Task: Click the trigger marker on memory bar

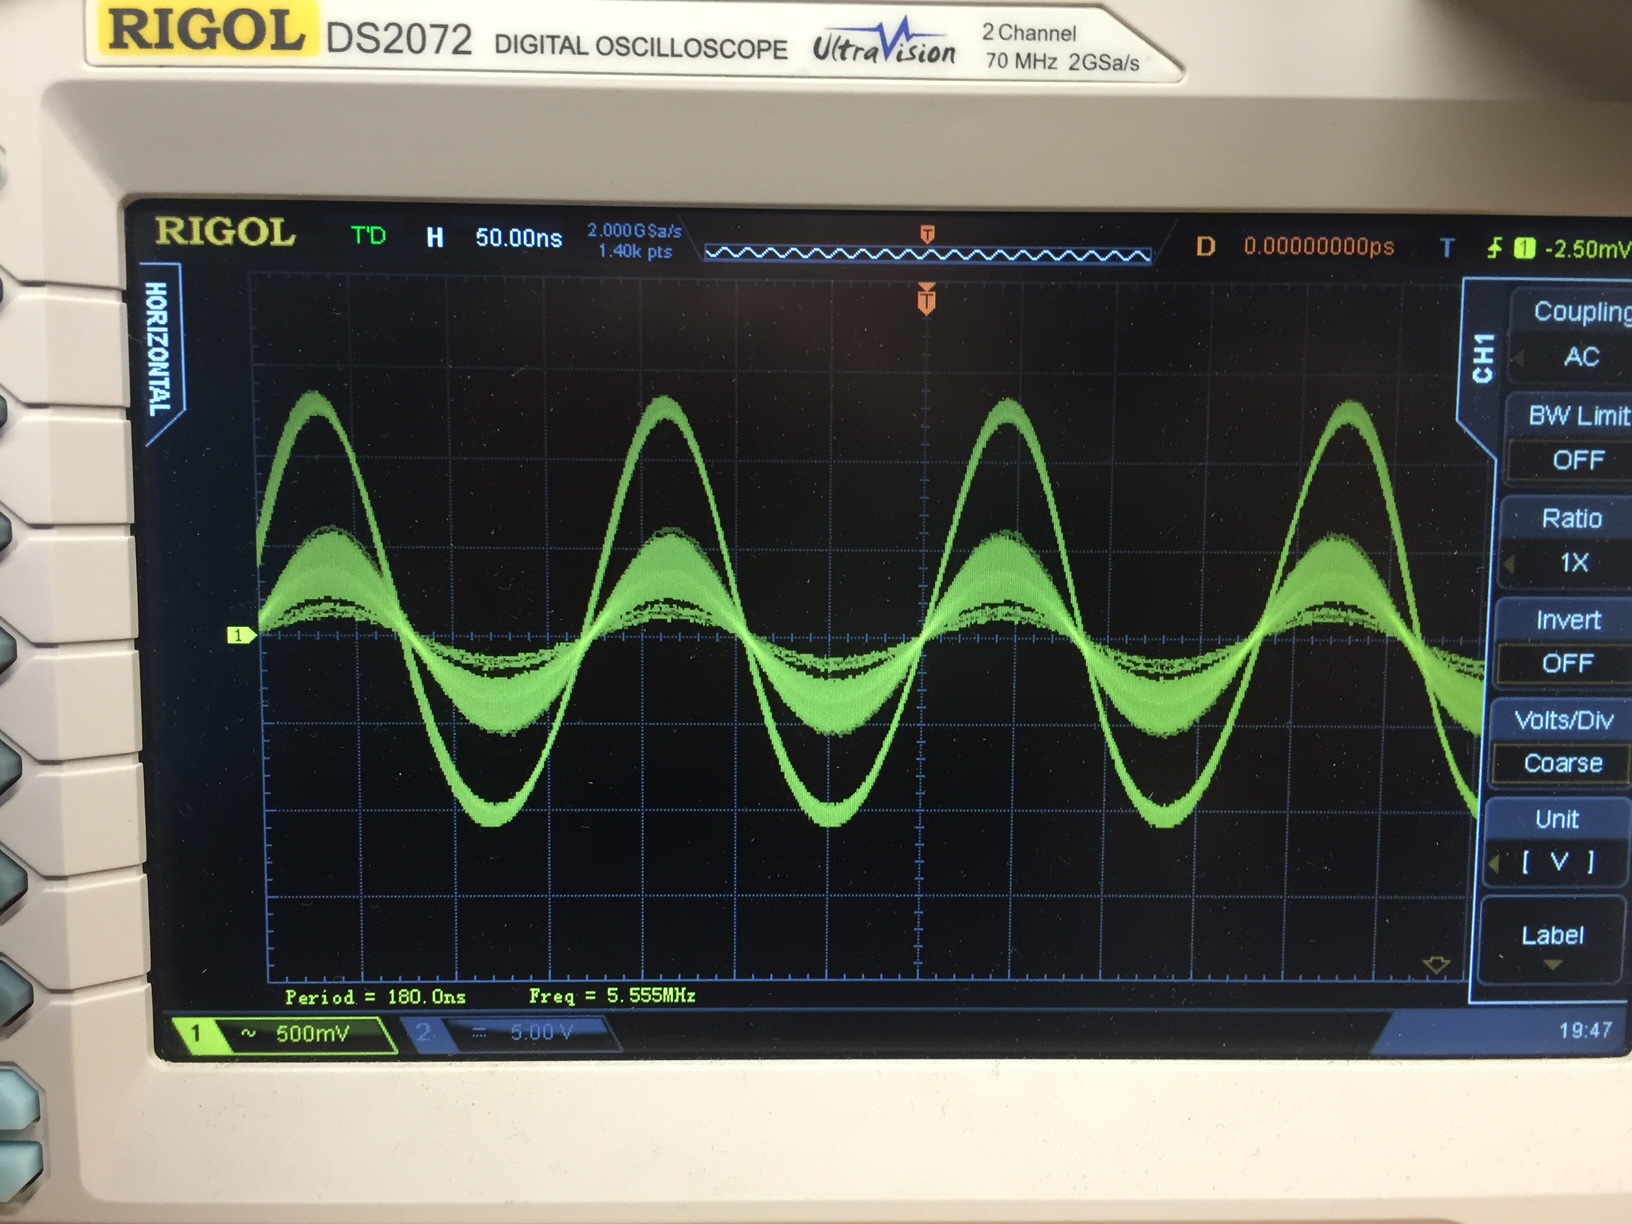Action: click(x=928, y=234)
